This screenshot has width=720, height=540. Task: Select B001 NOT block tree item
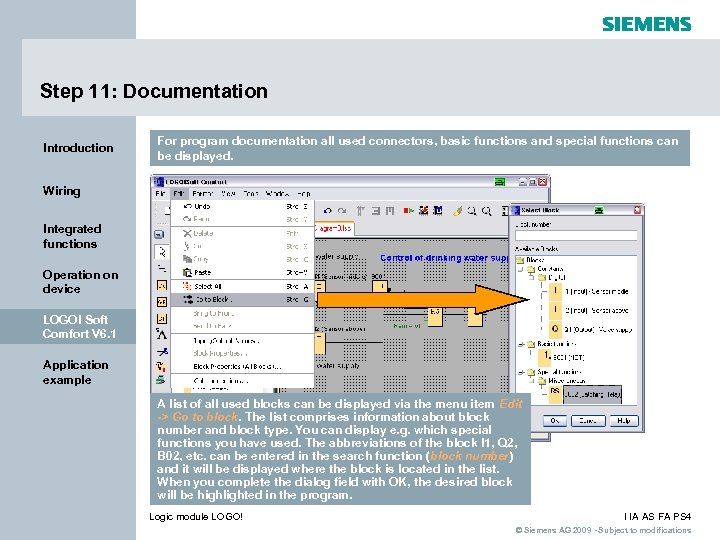tap(562, 357)
